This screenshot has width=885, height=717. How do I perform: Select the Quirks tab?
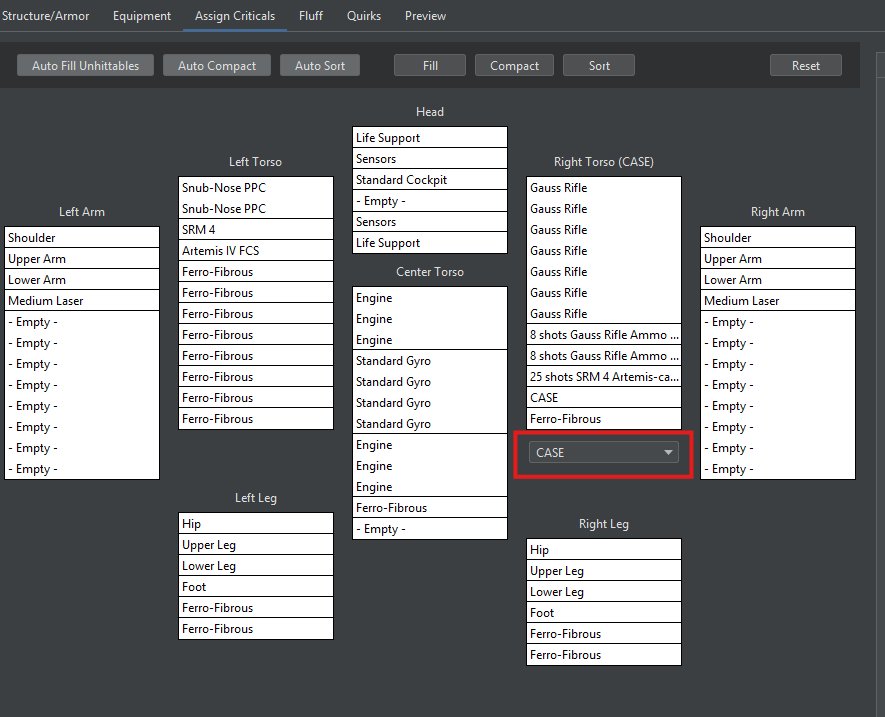364,16
